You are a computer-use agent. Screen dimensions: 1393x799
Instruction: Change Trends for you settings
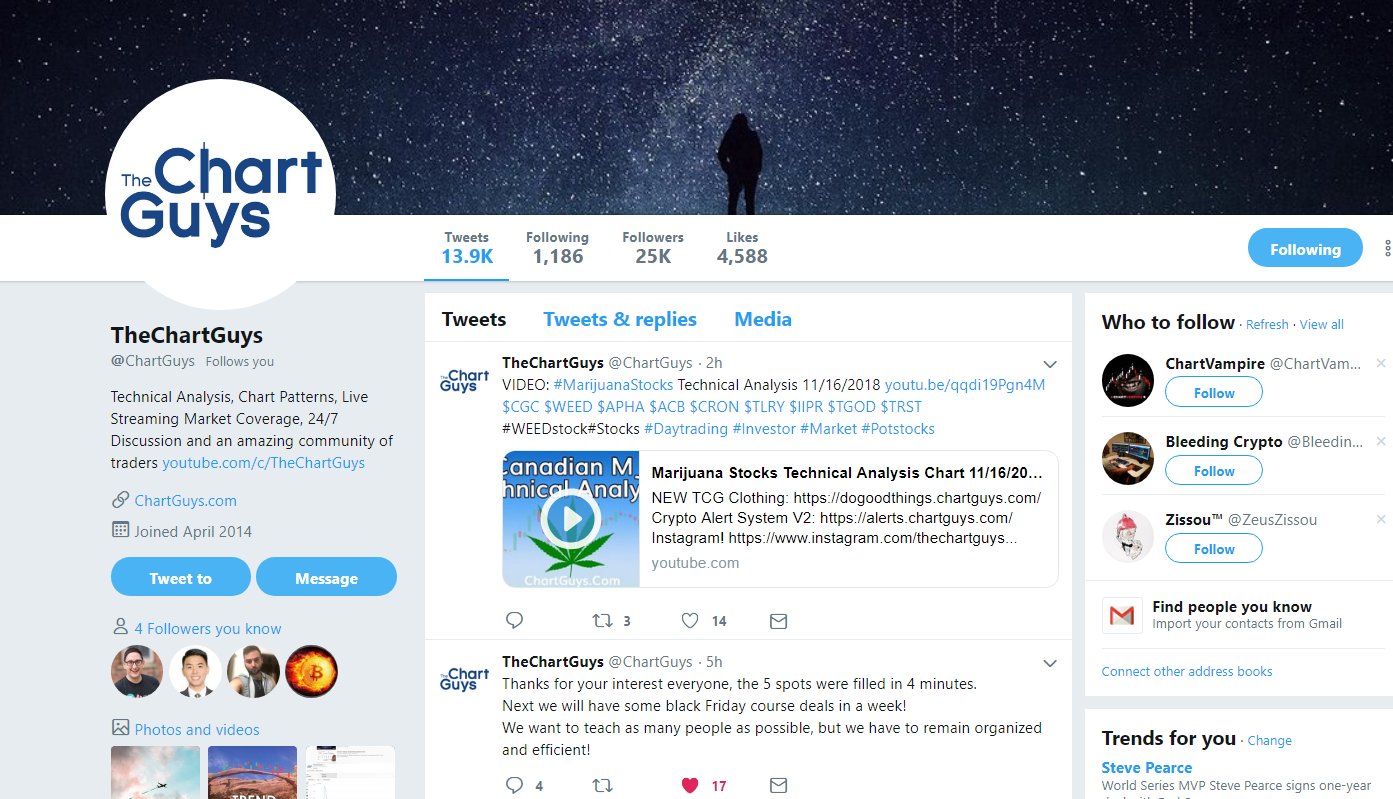click(x=1270, y=741)
